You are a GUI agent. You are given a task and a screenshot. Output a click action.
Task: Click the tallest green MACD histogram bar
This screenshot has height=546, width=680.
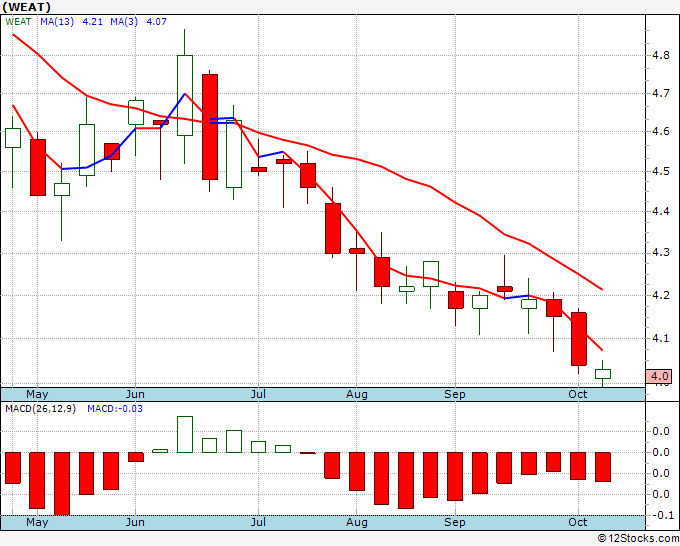[x=185, y=434]
